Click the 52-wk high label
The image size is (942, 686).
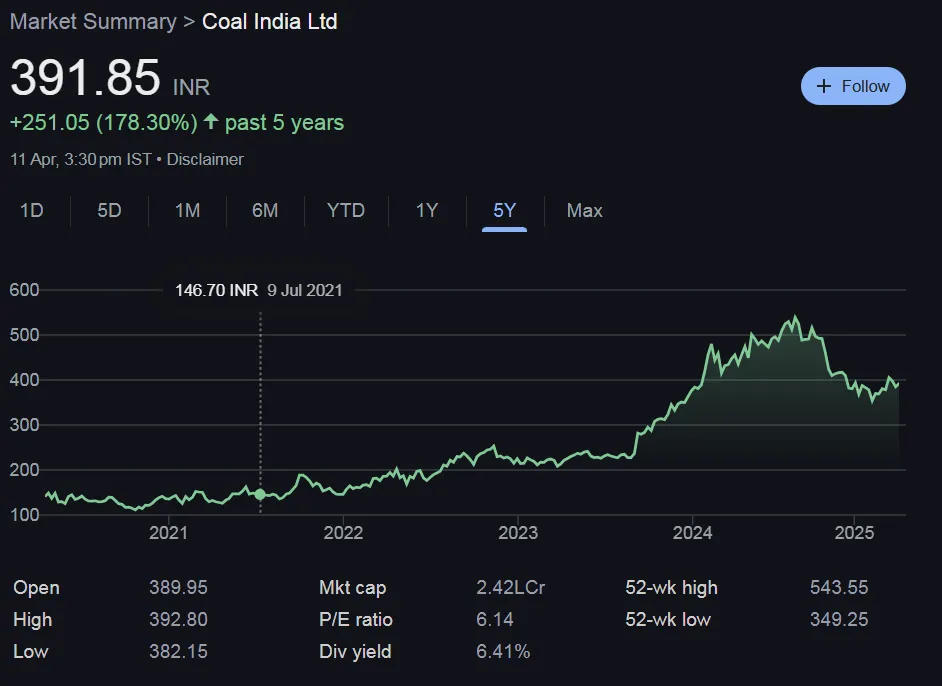coord(672,587)
